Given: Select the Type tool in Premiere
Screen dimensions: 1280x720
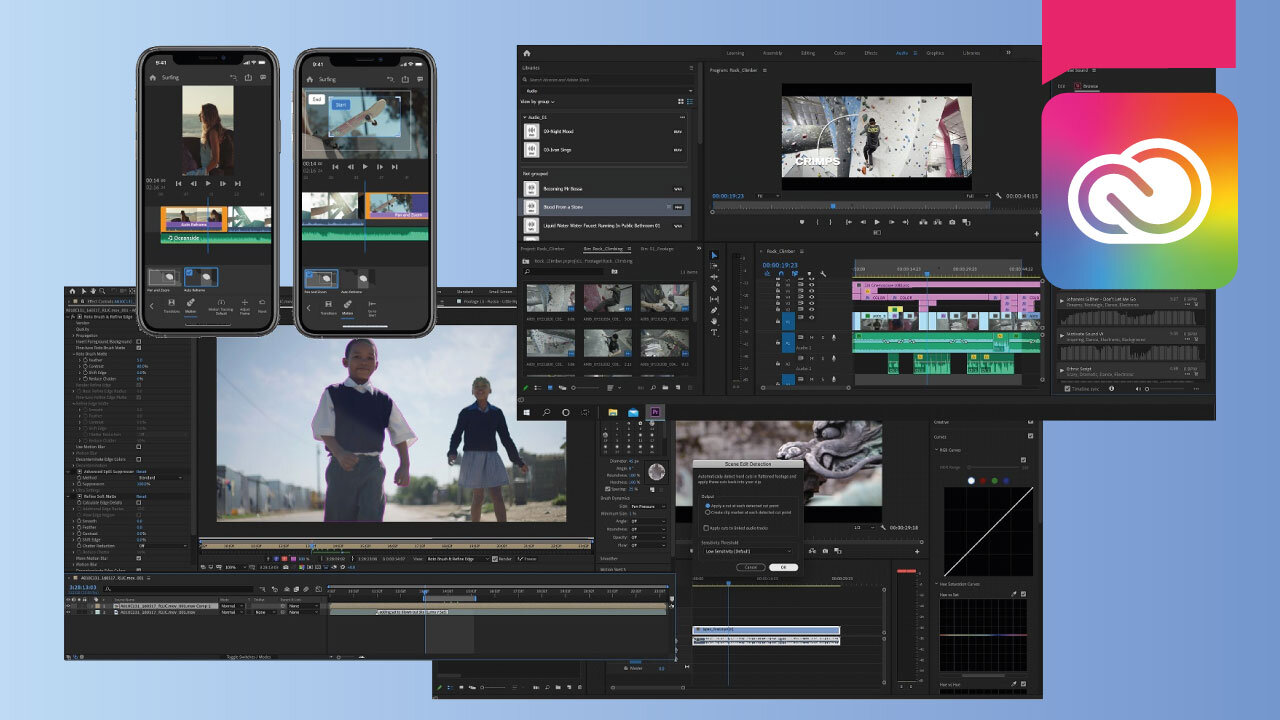Looking at the screenshot, I should coord(714,332).
